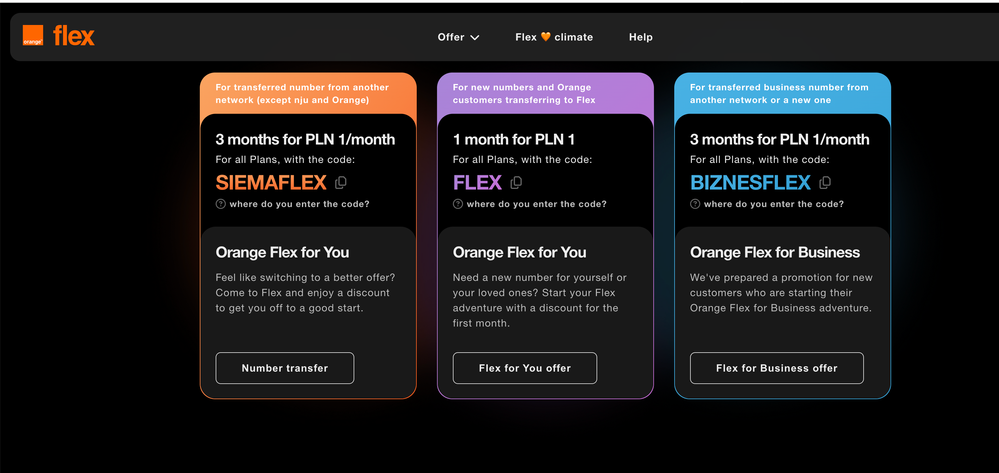Copy the SIEMAFLEX code with copy icon
This screenshot has height=473, width=999.
coord(341,183)
